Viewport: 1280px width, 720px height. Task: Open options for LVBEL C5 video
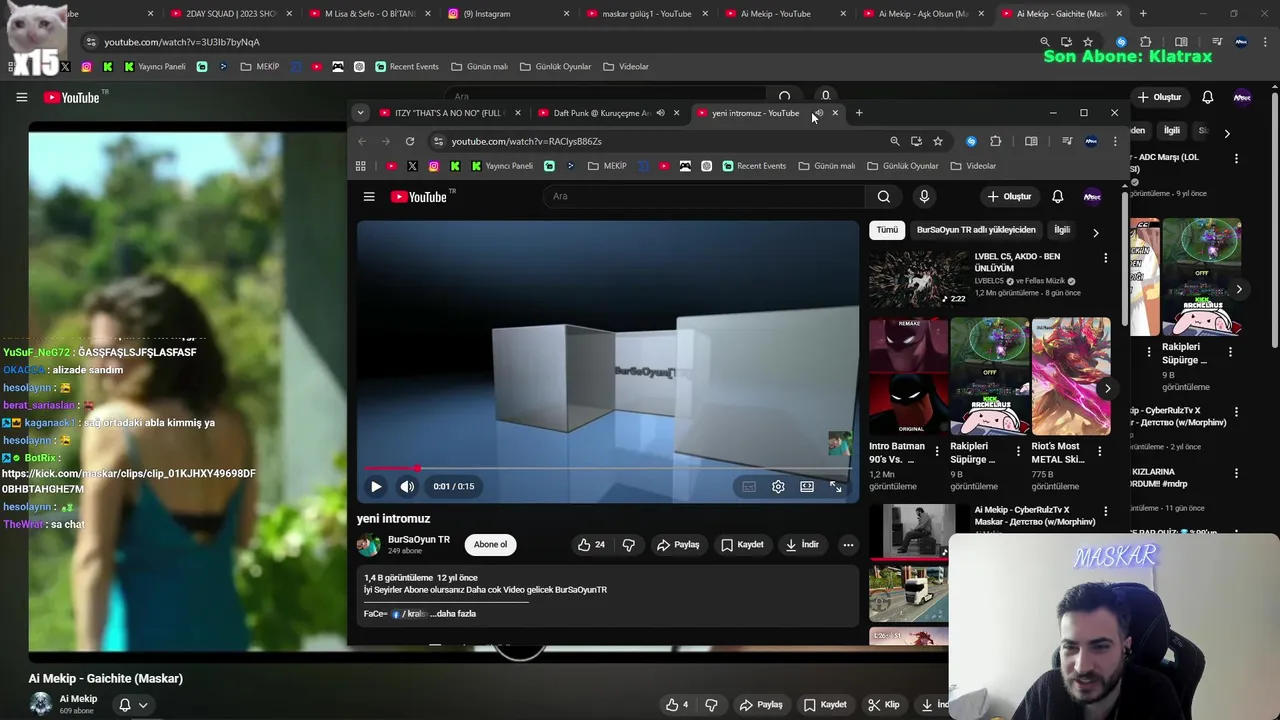coord(1105,258)
